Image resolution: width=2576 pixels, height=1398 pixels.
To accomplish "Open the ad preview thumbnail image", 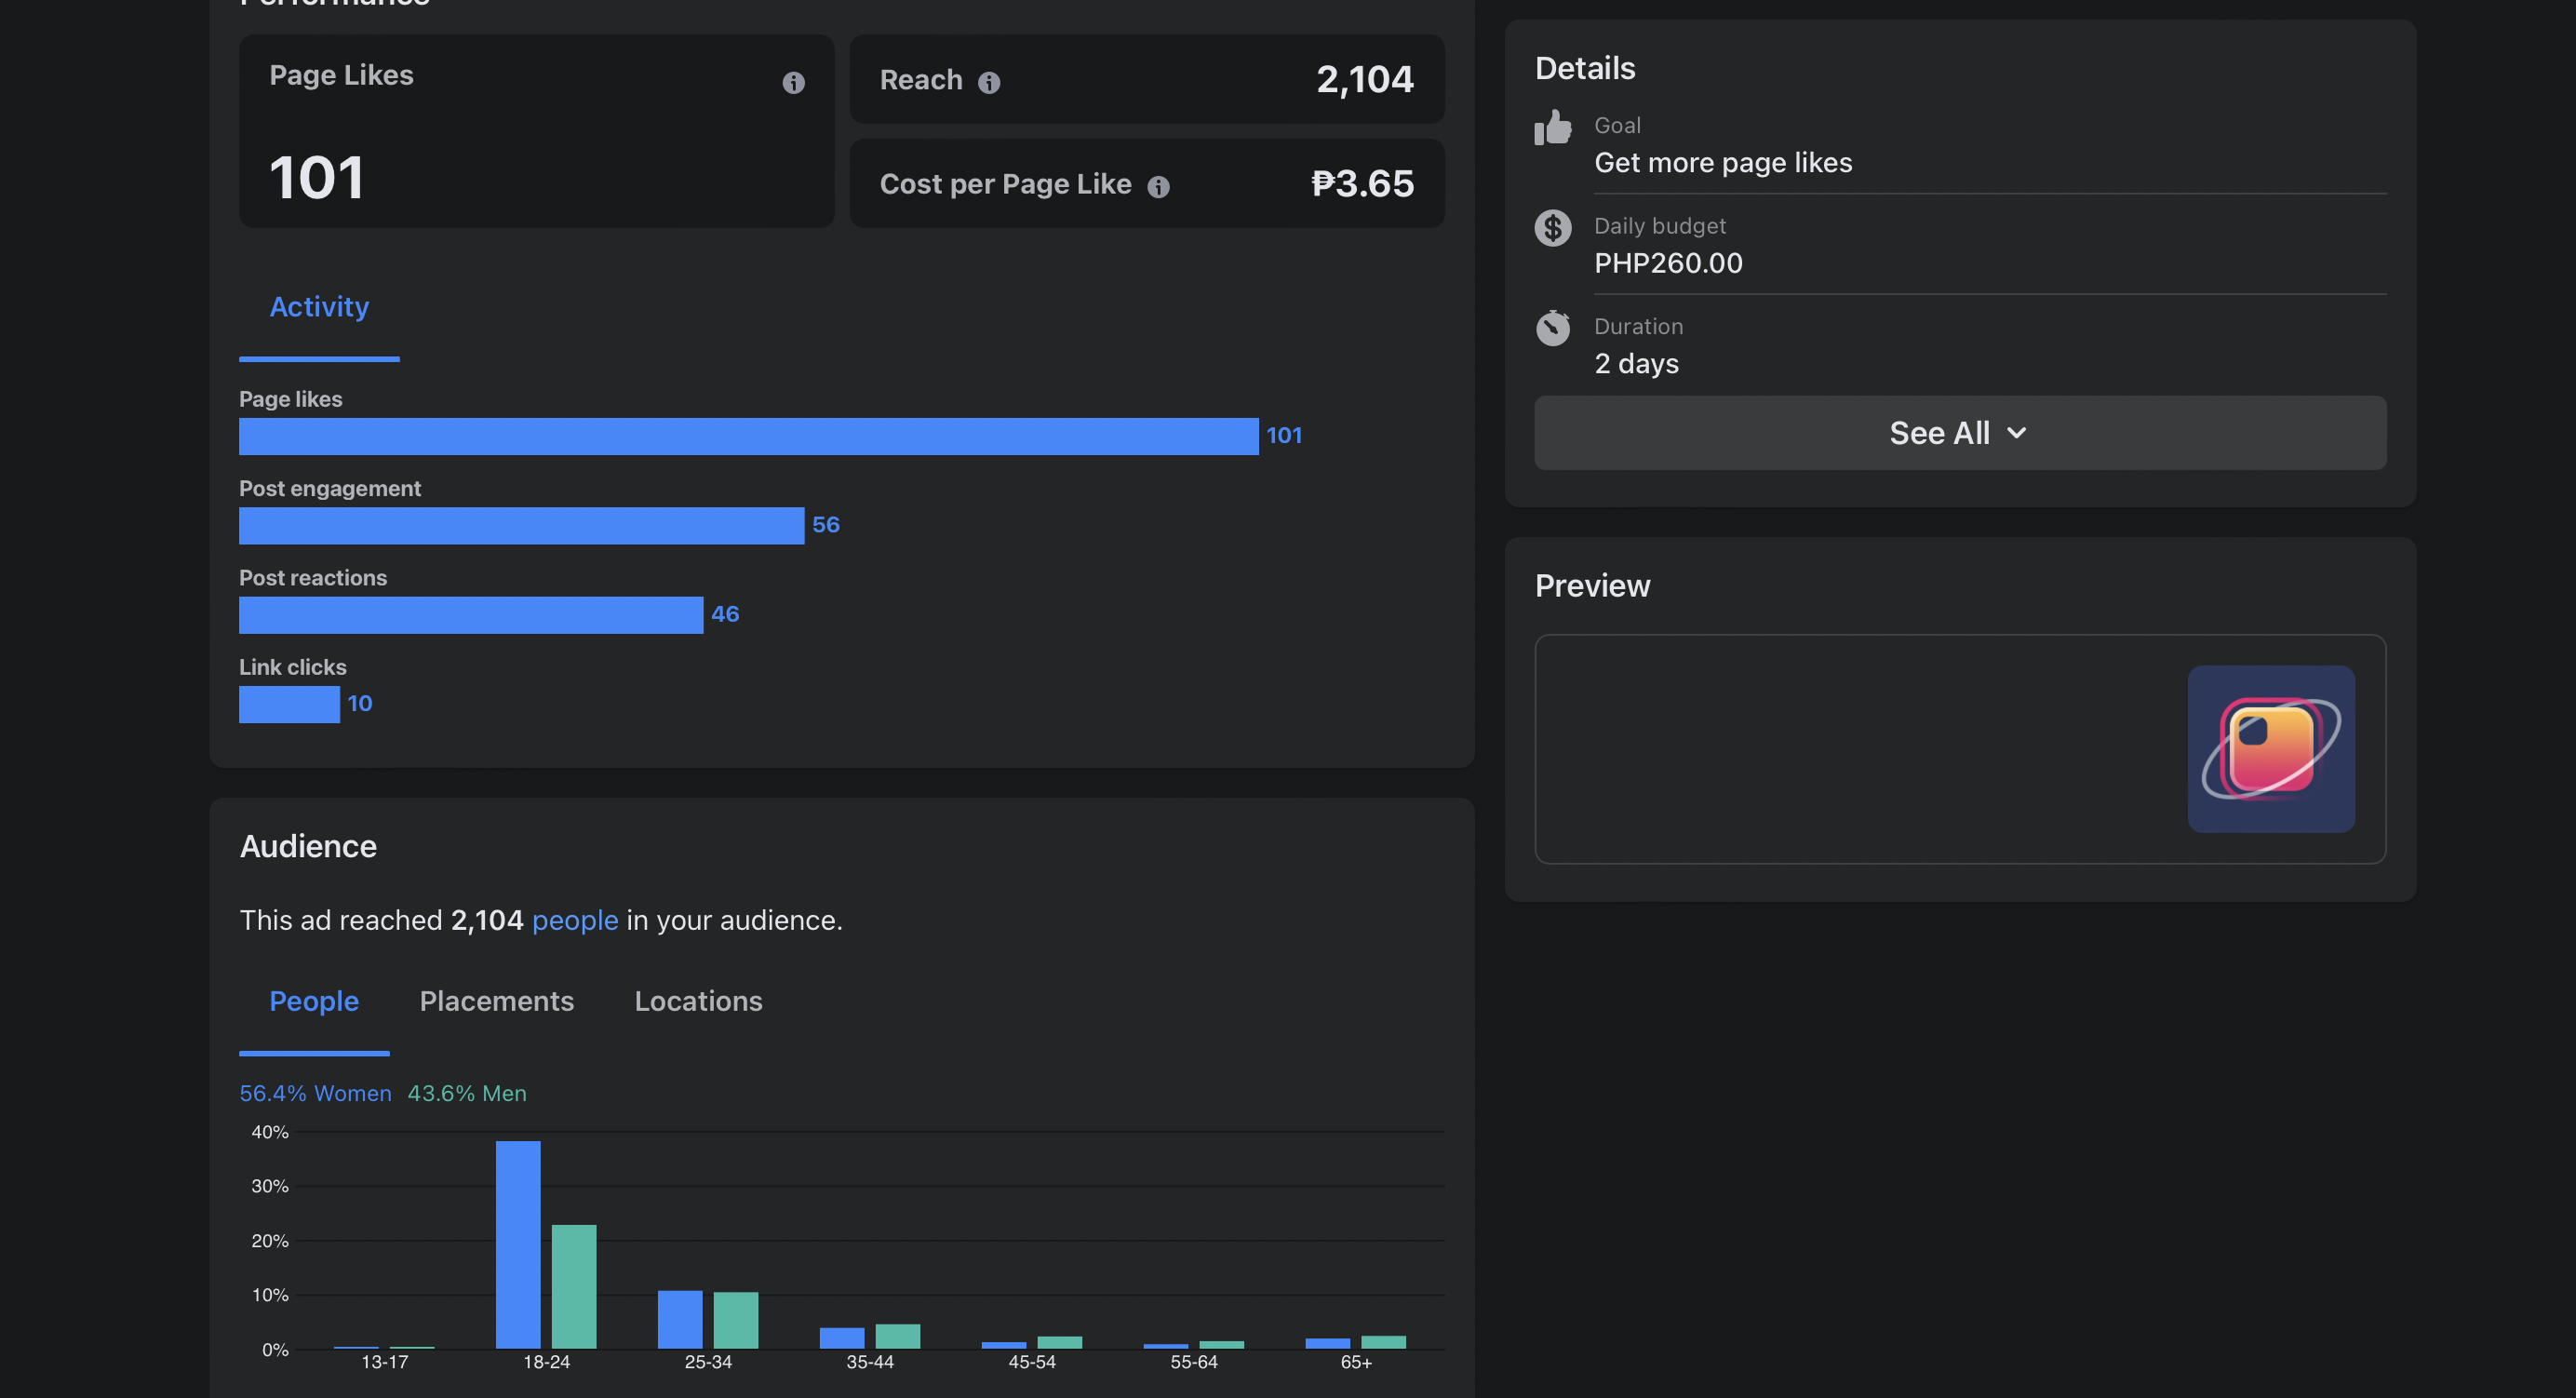I will point(2271,749).
